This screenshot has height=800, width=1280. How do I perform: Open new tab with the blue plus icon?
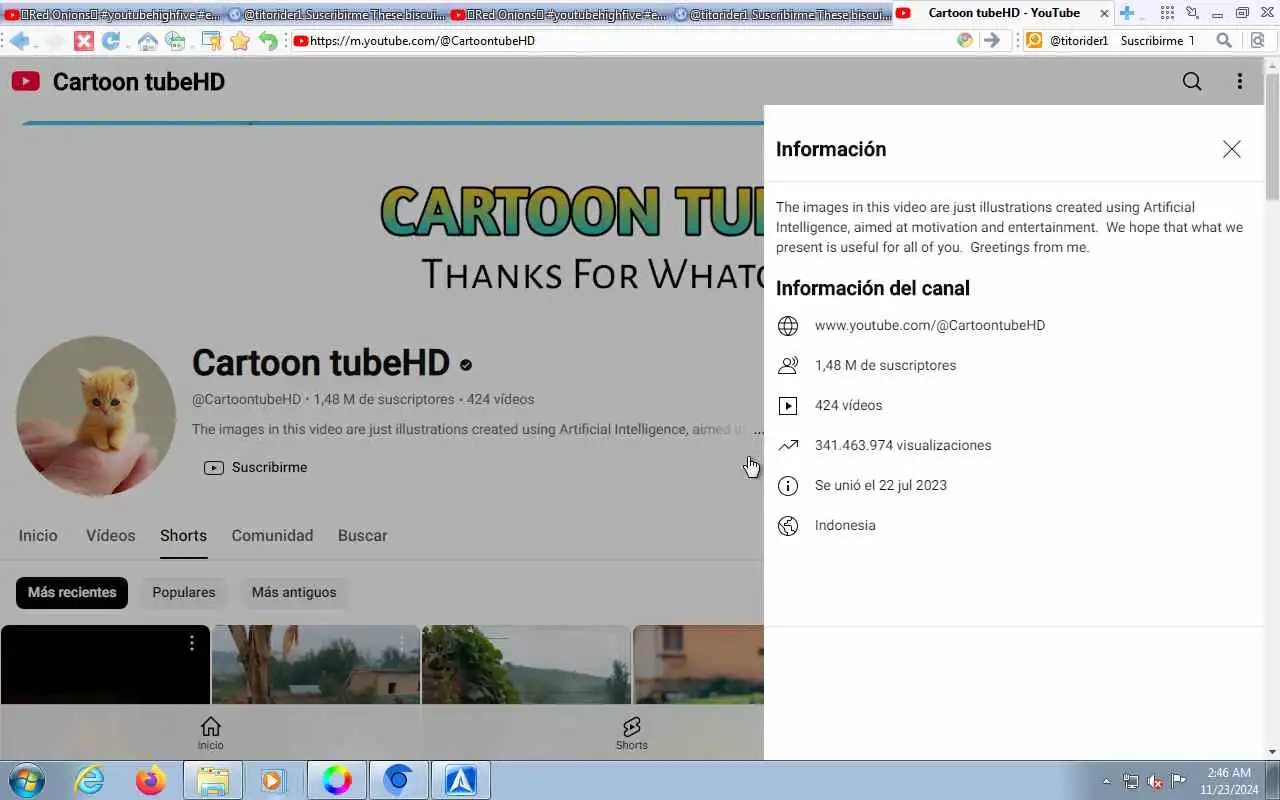point(1127,13)
